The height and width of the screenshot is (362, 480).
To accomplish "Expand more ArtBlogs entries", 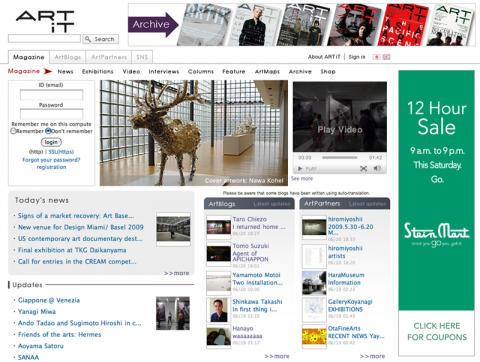I will (x=277, y=356).
